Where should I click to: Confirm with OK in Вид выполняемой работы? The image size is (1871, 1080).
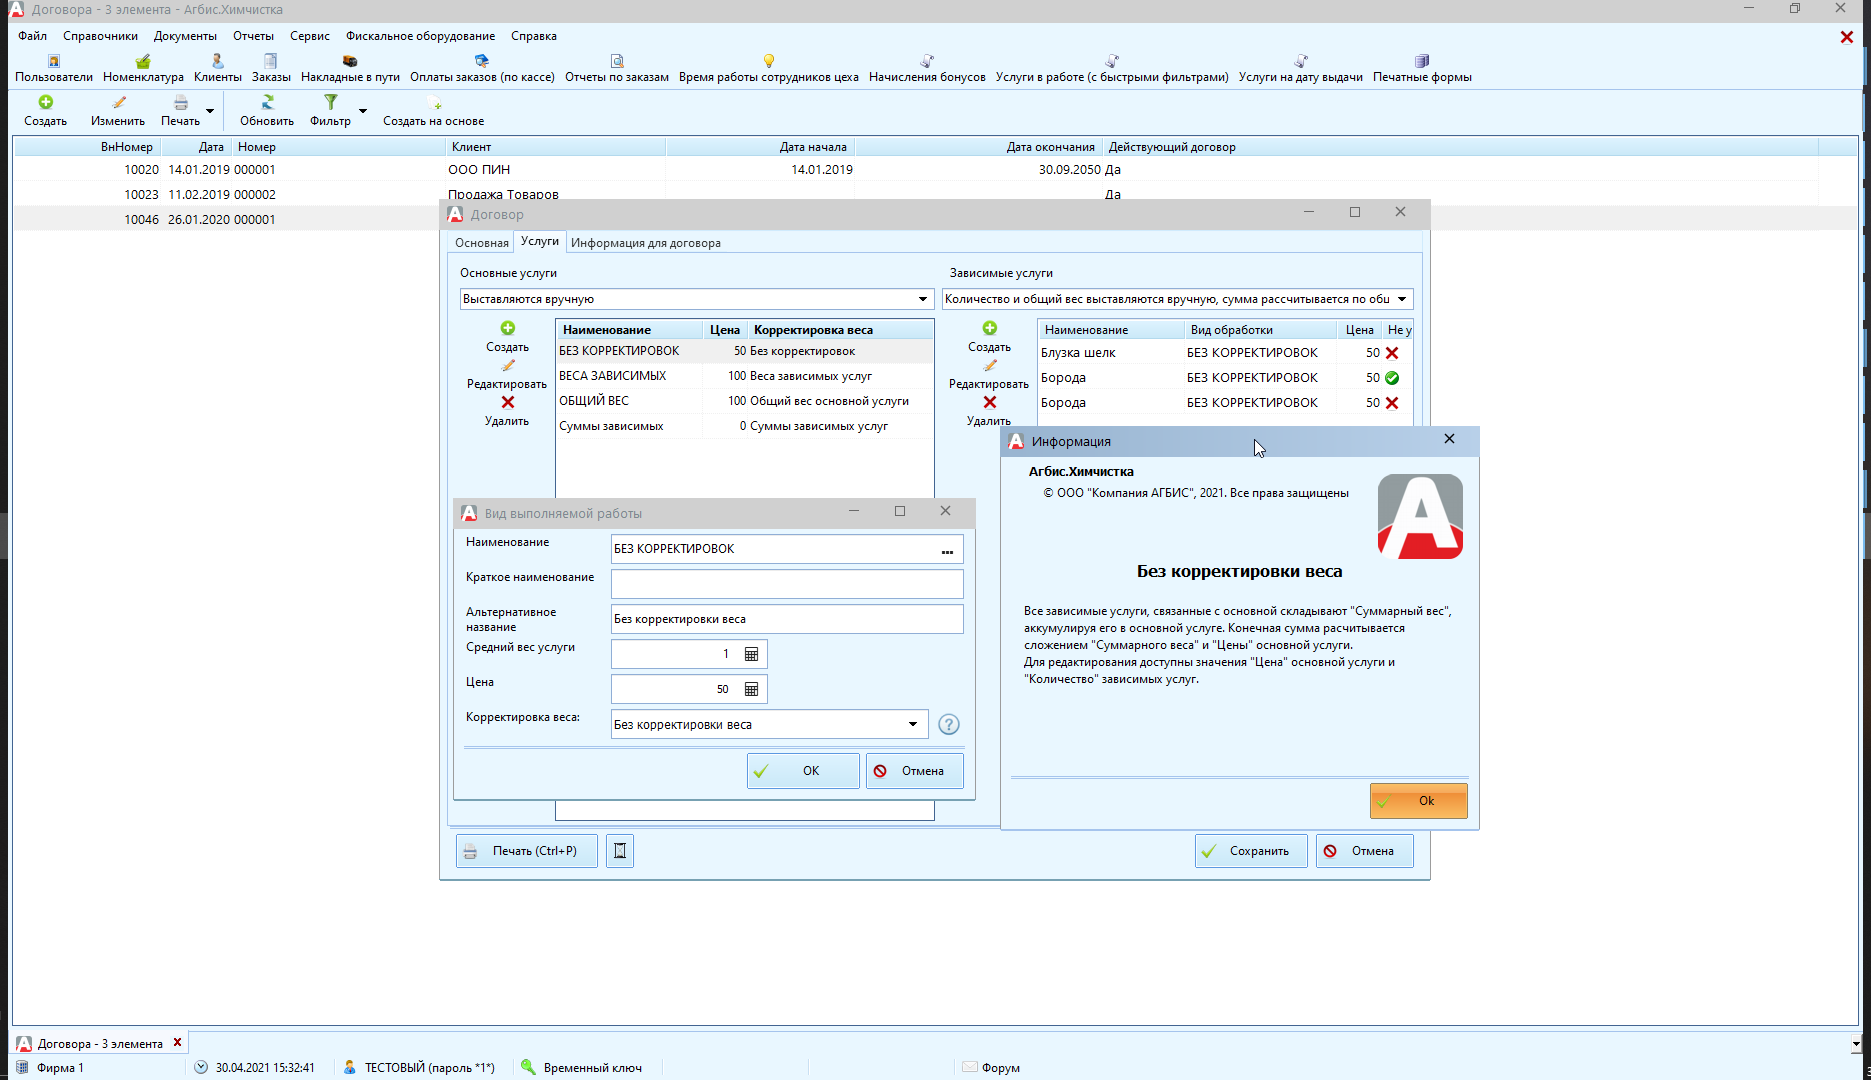click(803, 771)
